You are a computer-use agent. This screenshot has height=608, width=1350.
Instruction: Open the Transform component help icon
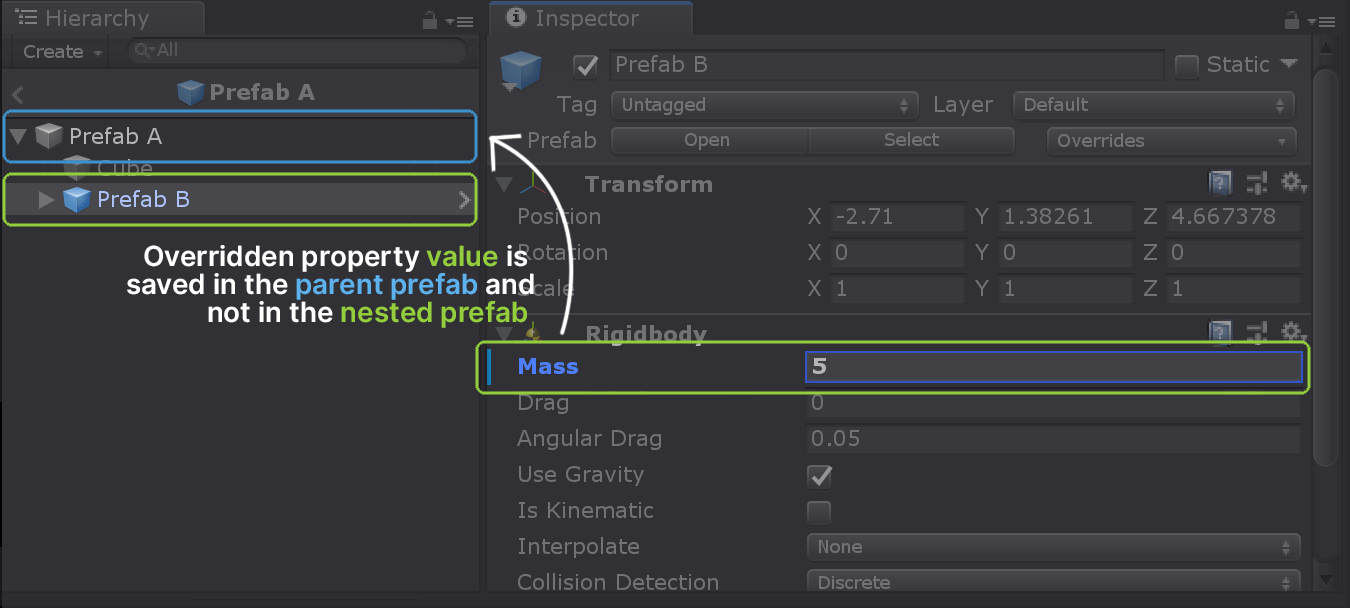1220,183
